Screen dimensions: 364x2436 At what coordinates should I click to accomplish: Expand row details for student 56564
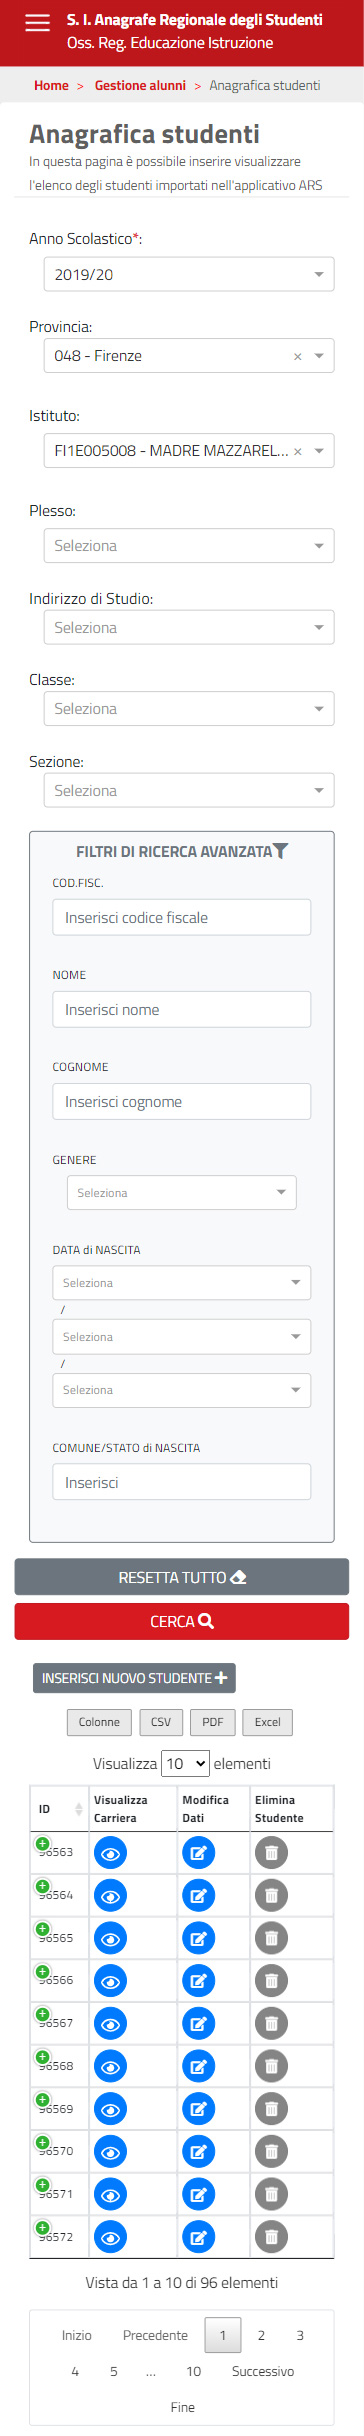[42, 1886]
